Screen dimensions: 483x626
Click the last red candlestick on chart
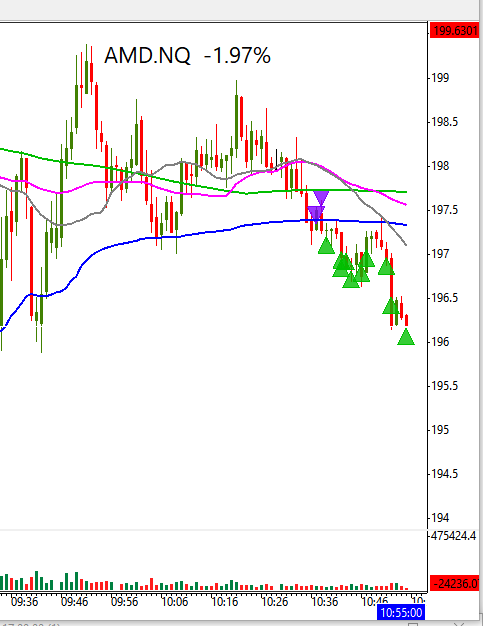(406, 320)
